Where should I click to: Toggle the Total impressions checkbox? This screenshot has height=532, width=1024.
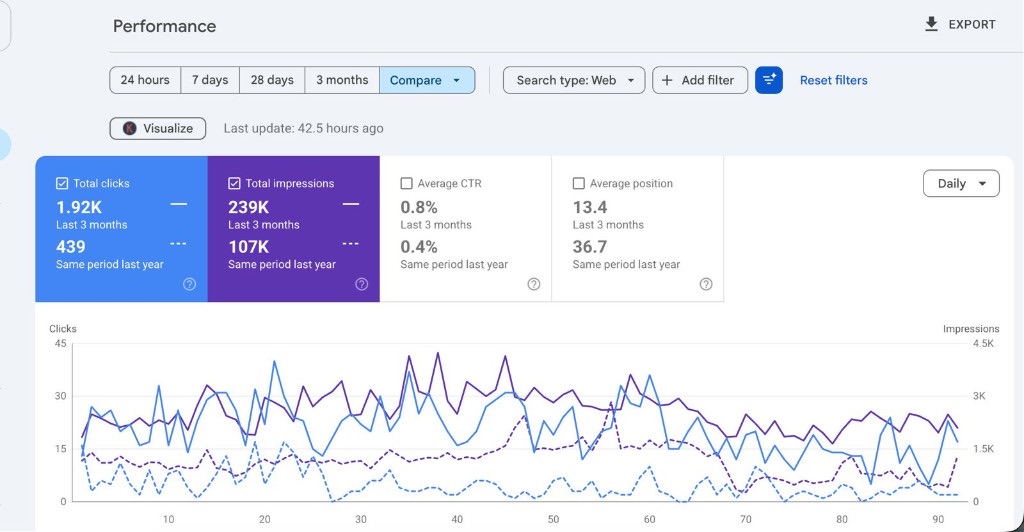(x=234, y=183)
